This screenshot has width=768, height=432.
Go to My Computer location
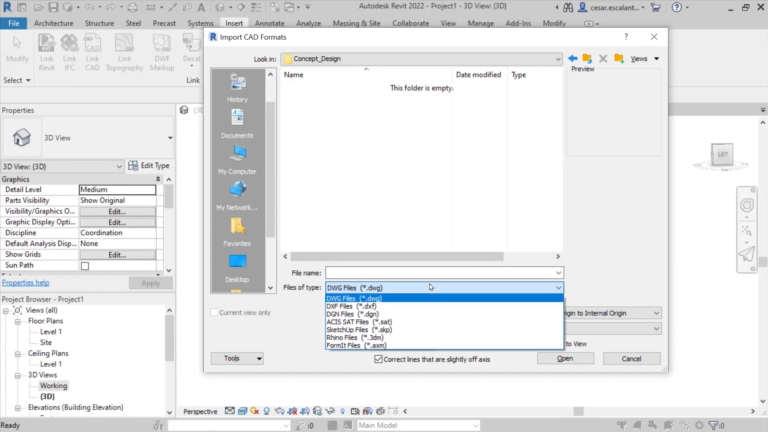(238, 160)
